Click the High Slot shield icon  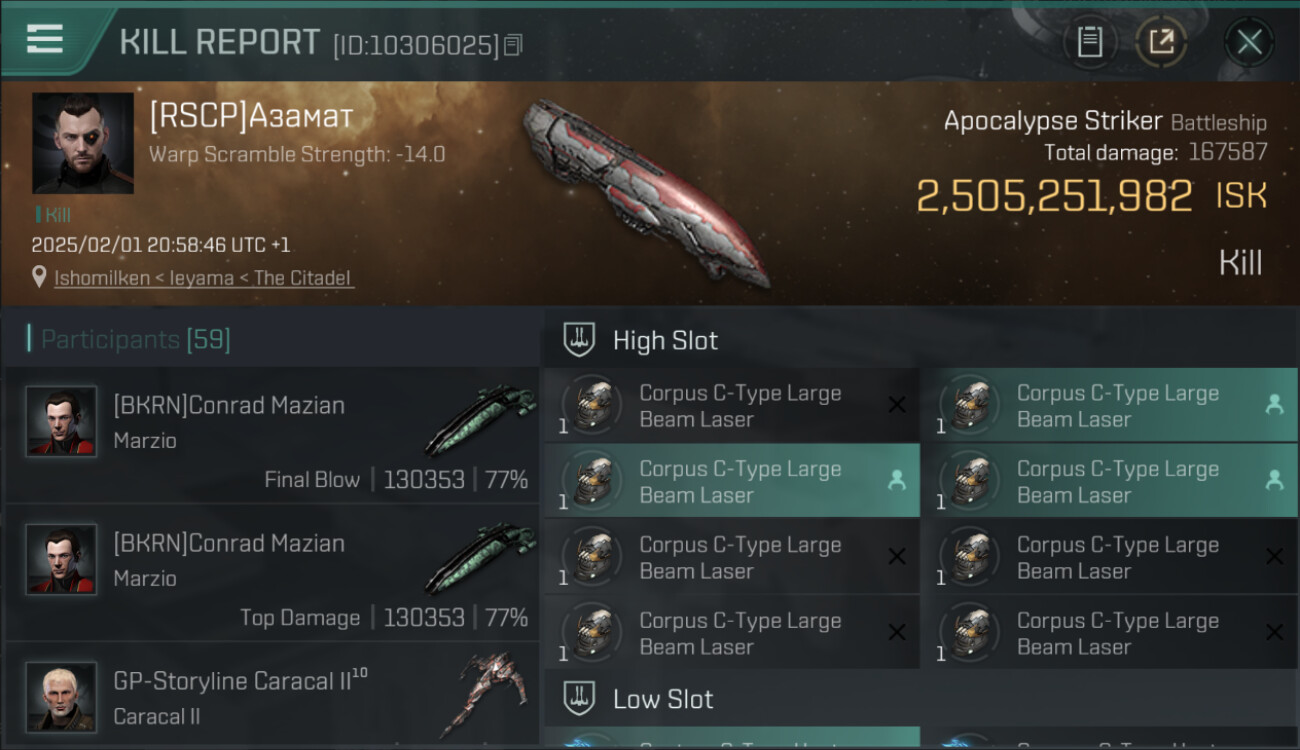[579, 340]
